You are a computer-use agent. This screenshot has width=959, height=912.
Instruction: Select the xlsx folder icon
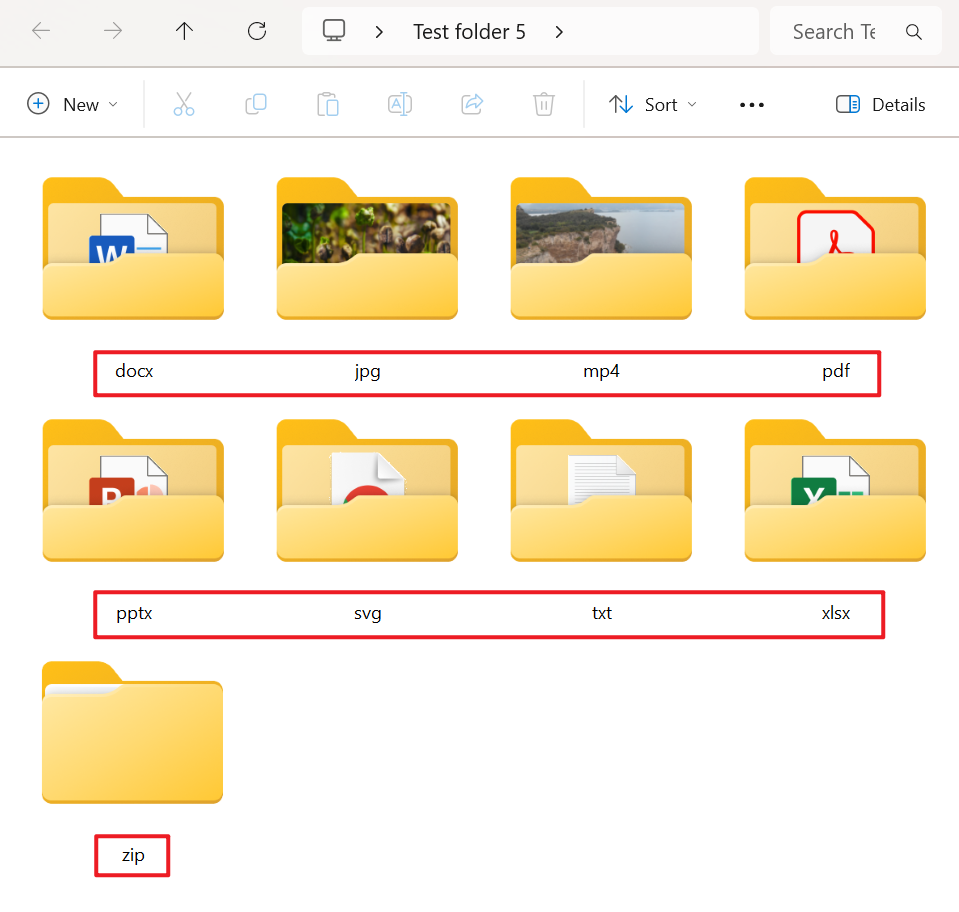point(835,490)
